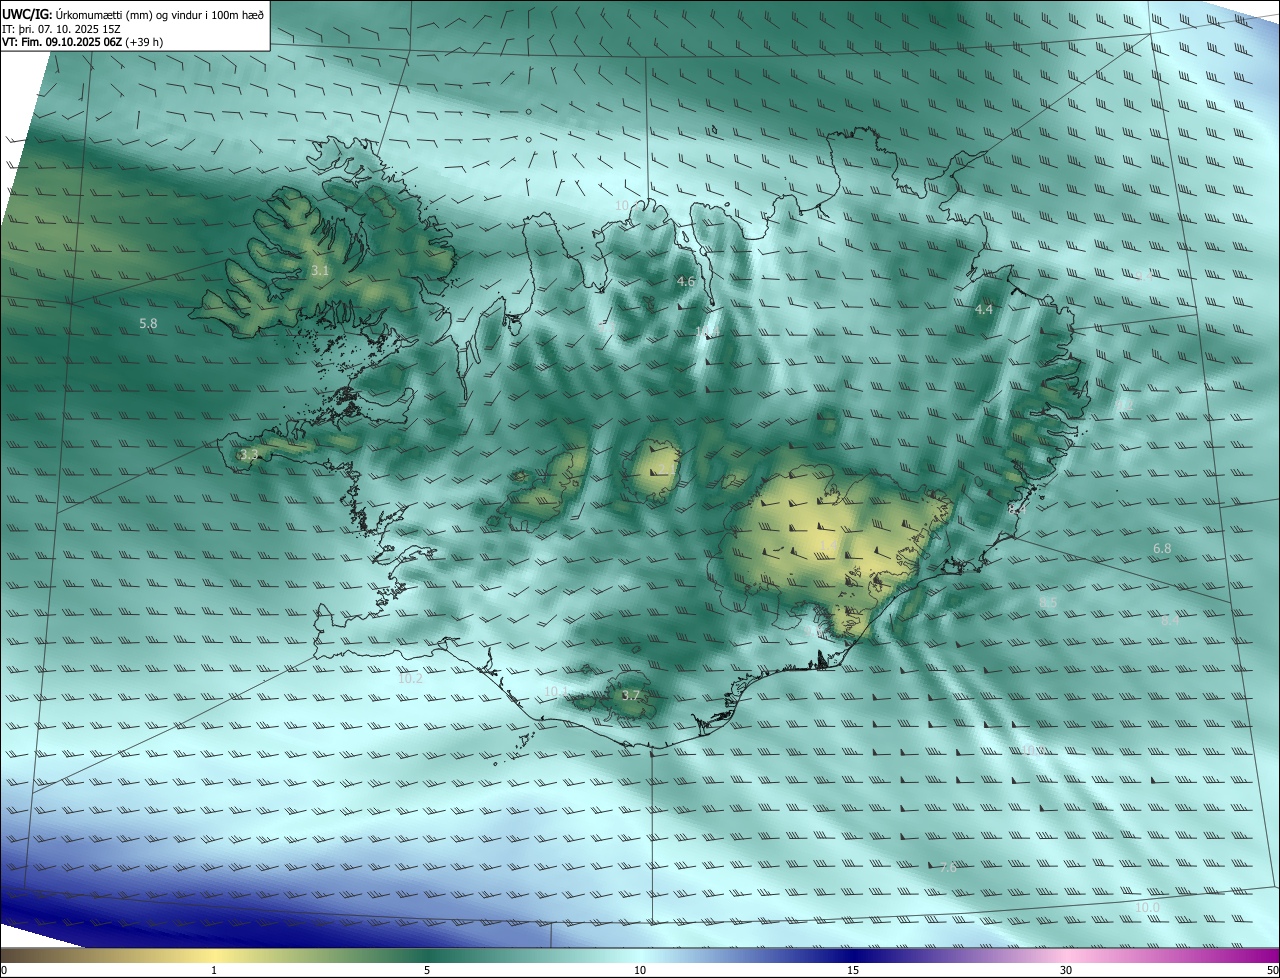Image resolution: width=1280 pixels, height=978 pixels.
Task: Click the 10.0 value in the bottom-right ocean
Action: tap(1147, 907)
